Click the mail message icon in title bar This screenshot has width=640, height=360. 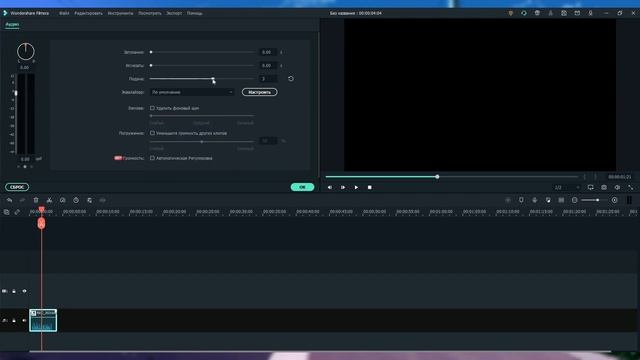[577, 13]
